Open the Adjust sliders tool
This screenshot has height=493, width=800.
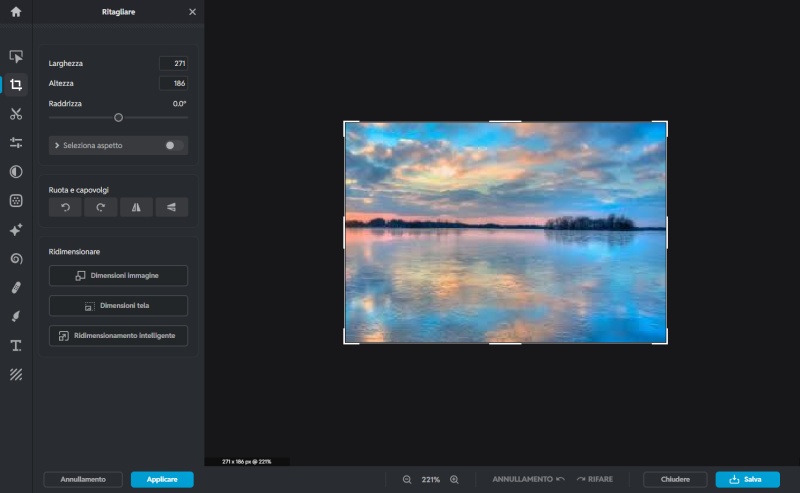coord(16,143)
